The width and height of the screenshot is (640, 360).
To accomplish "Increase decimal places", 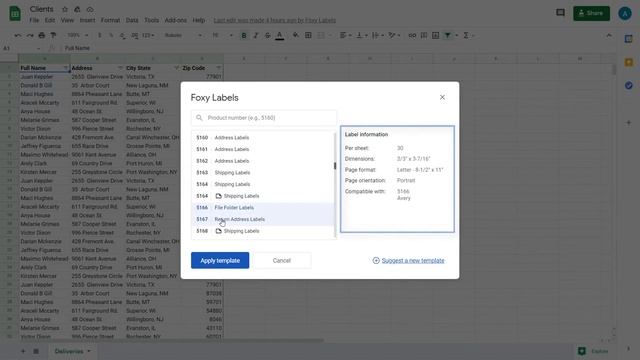I will click(x=135, y=36).
